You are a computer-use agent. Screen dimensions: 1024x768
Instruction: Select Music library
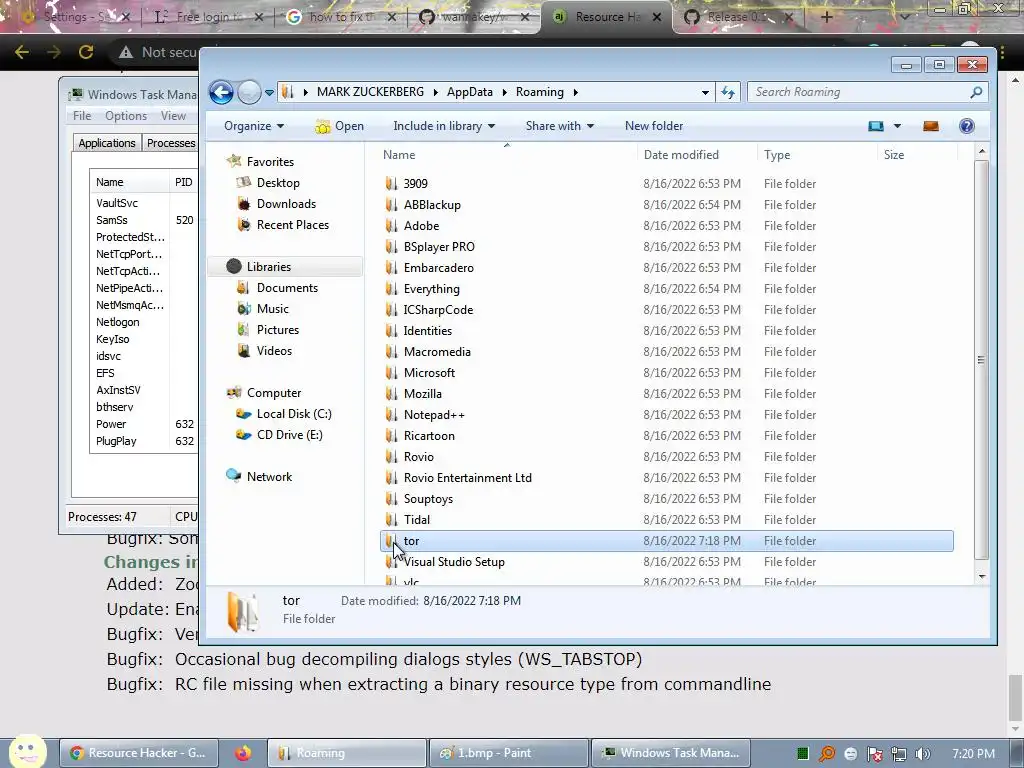[272, 309]
